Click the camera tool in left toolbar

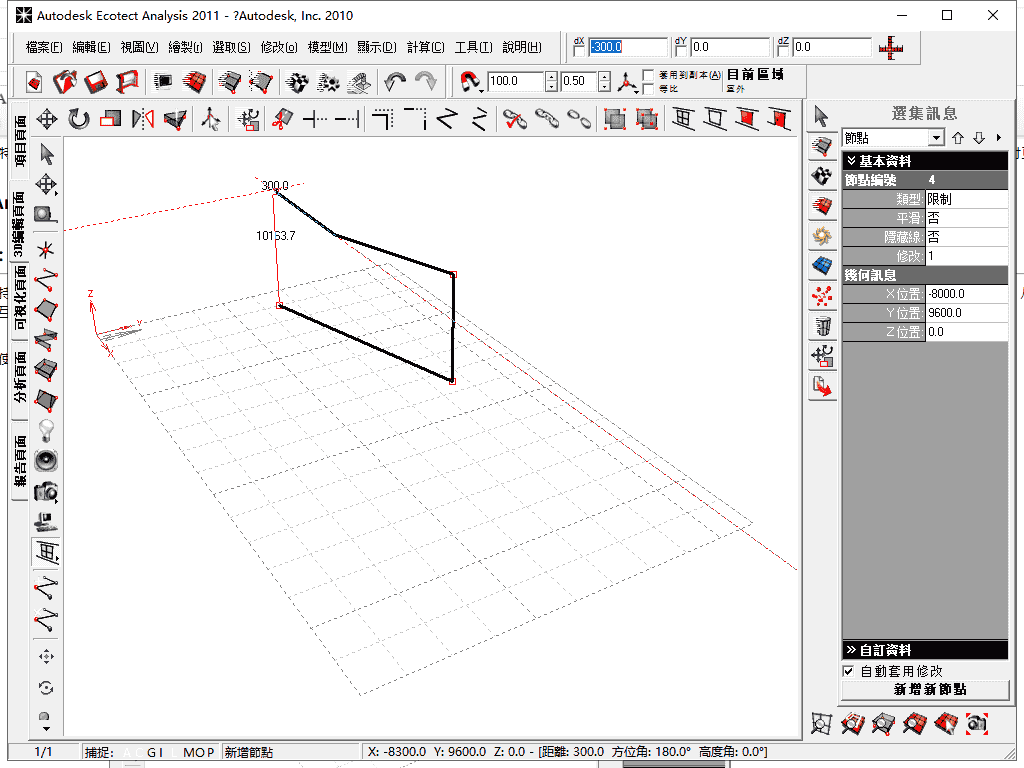(x=46, y=491)
